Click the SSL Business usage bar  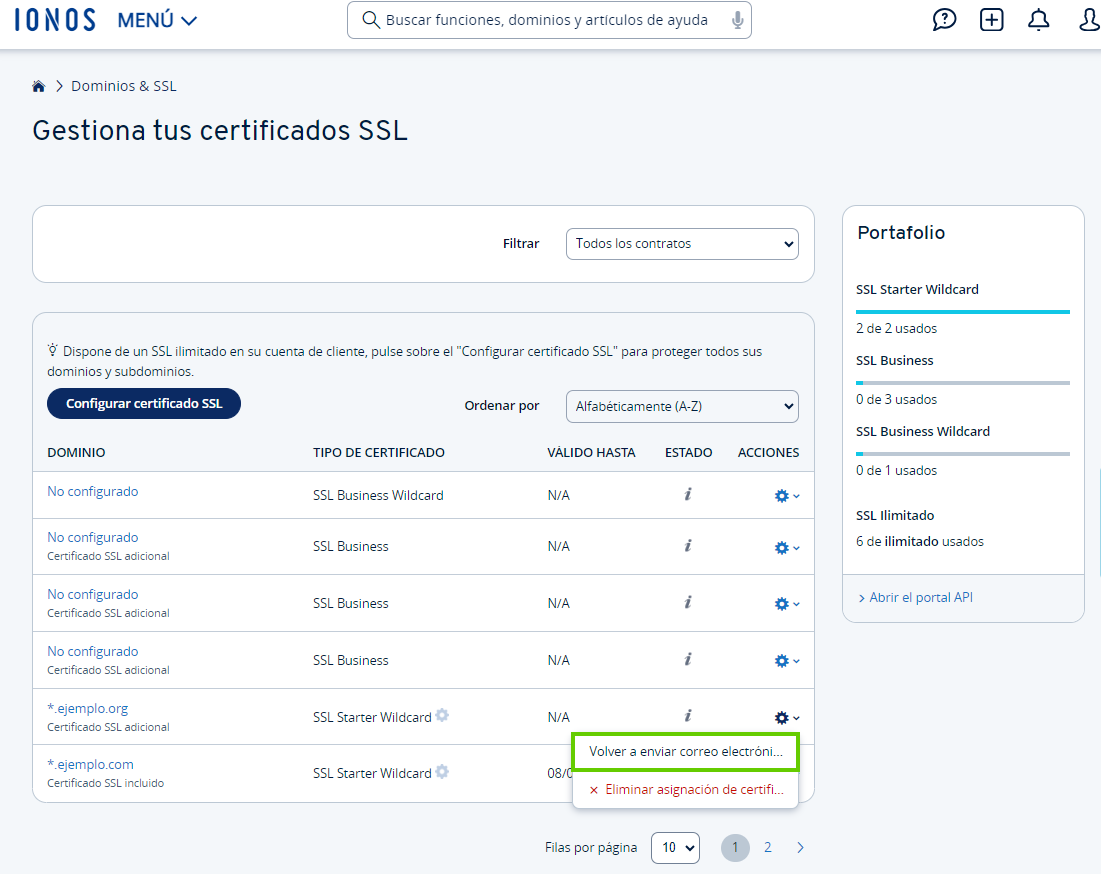[963, 383]
